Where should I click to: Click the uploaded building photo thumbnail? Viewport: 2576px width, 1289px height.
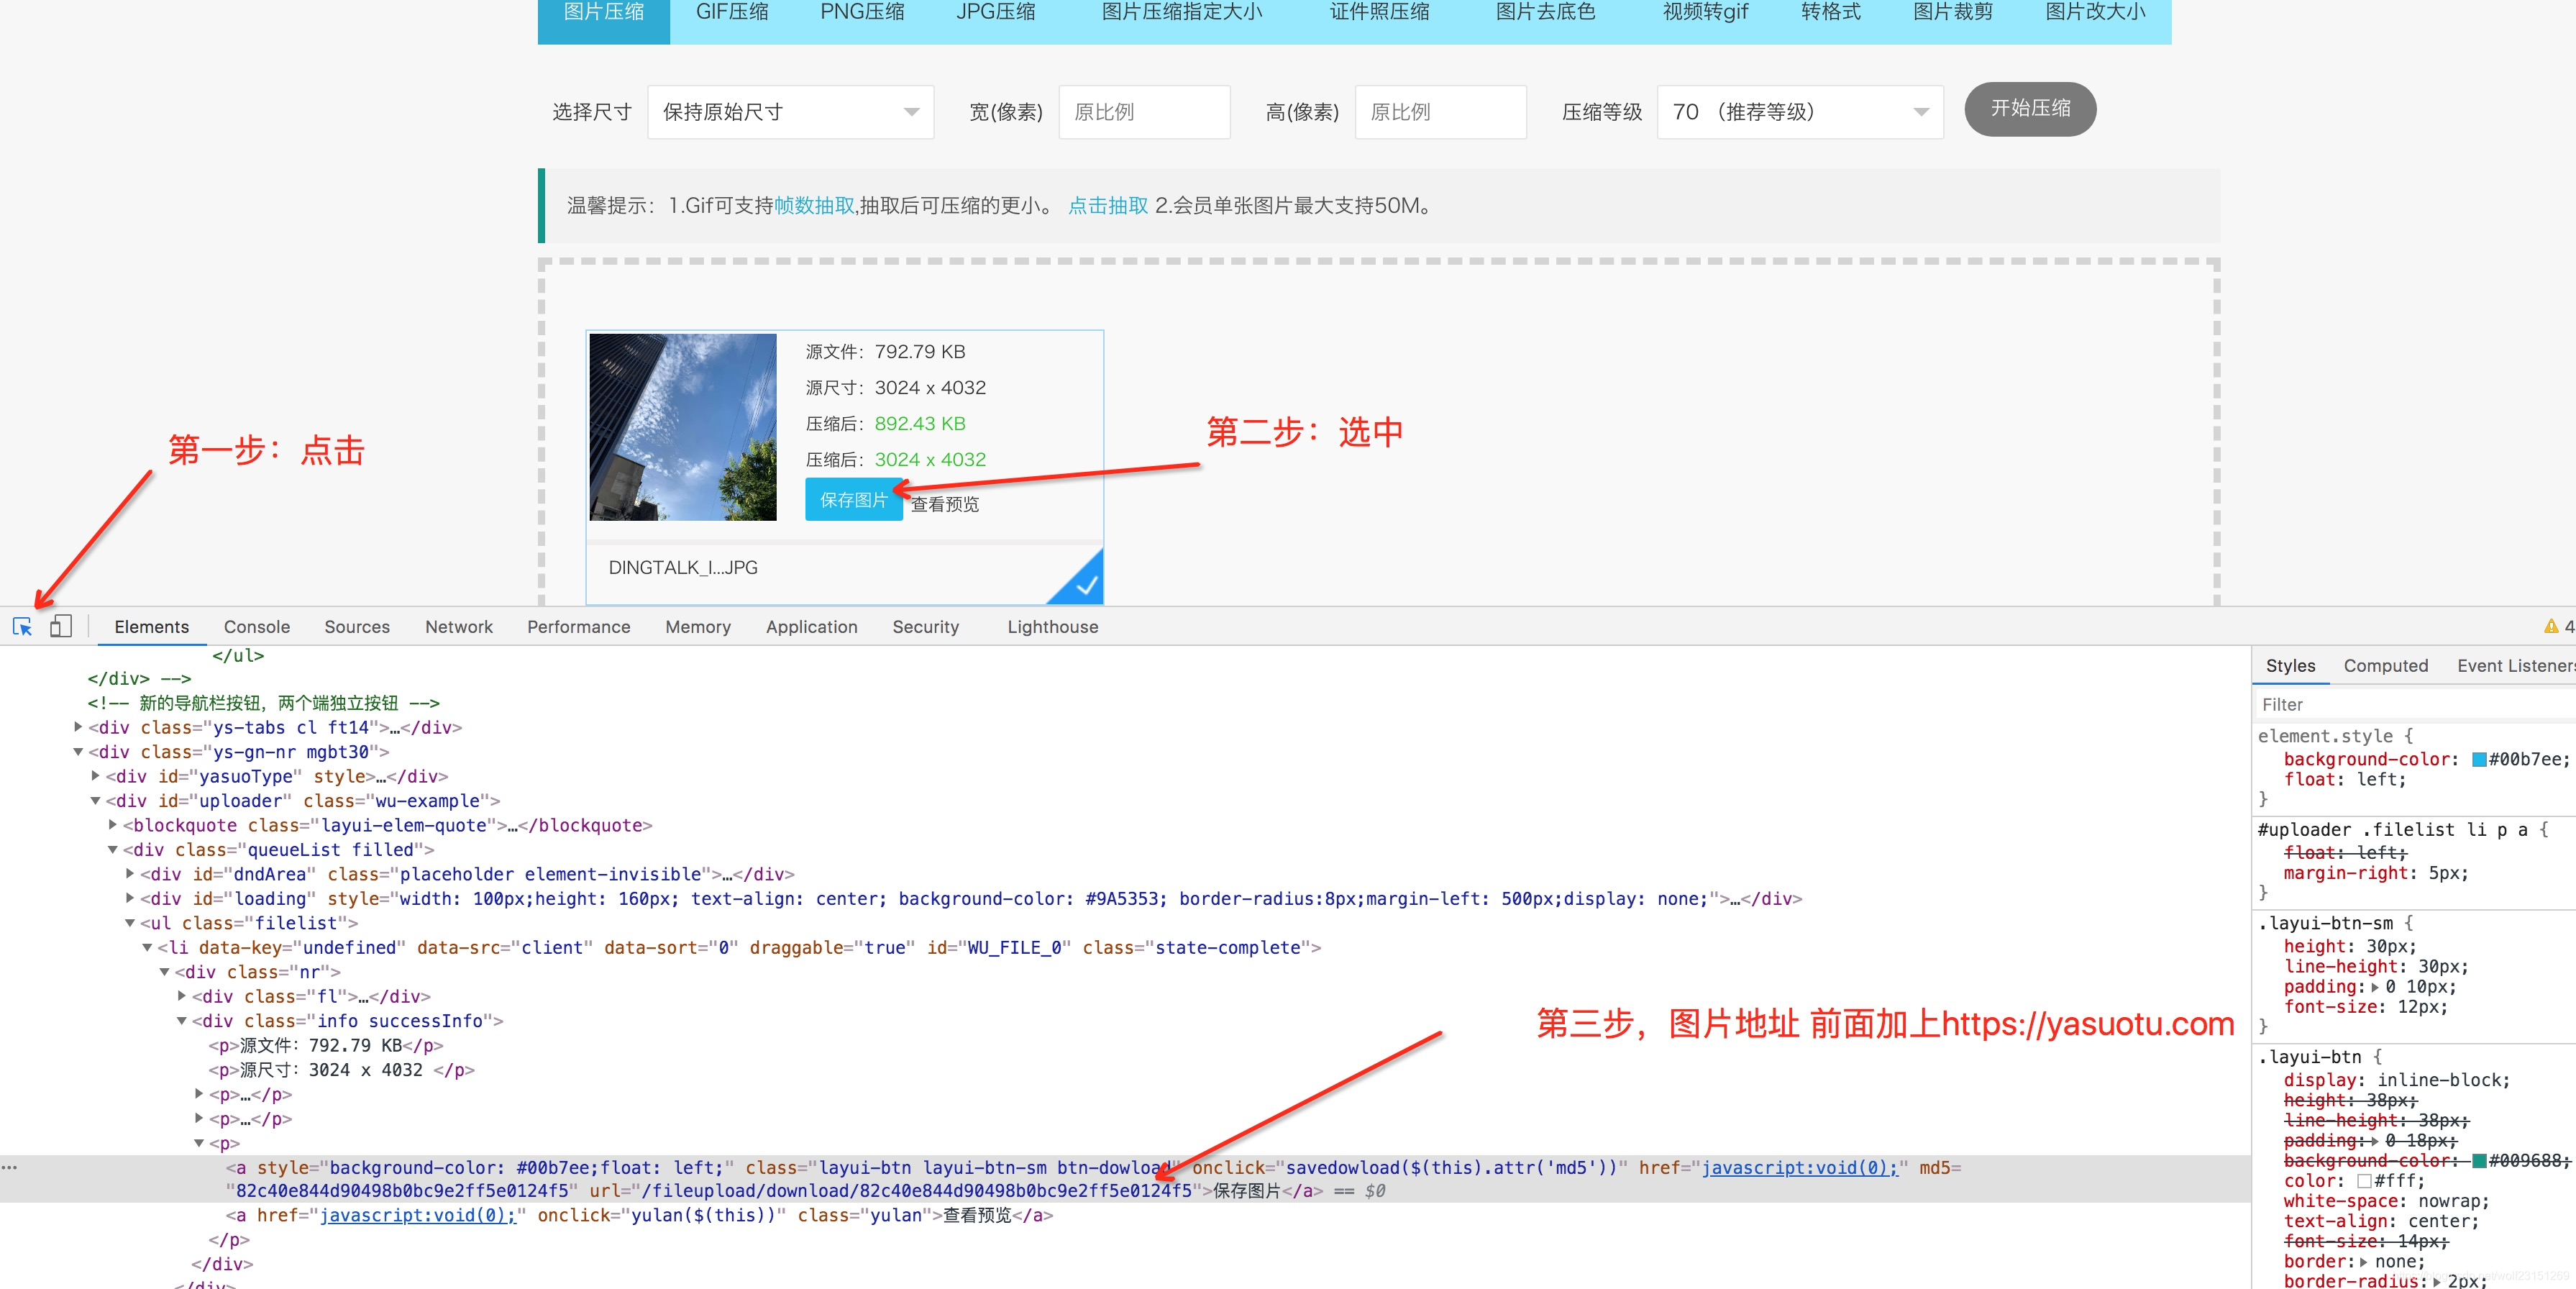[683, 427]
